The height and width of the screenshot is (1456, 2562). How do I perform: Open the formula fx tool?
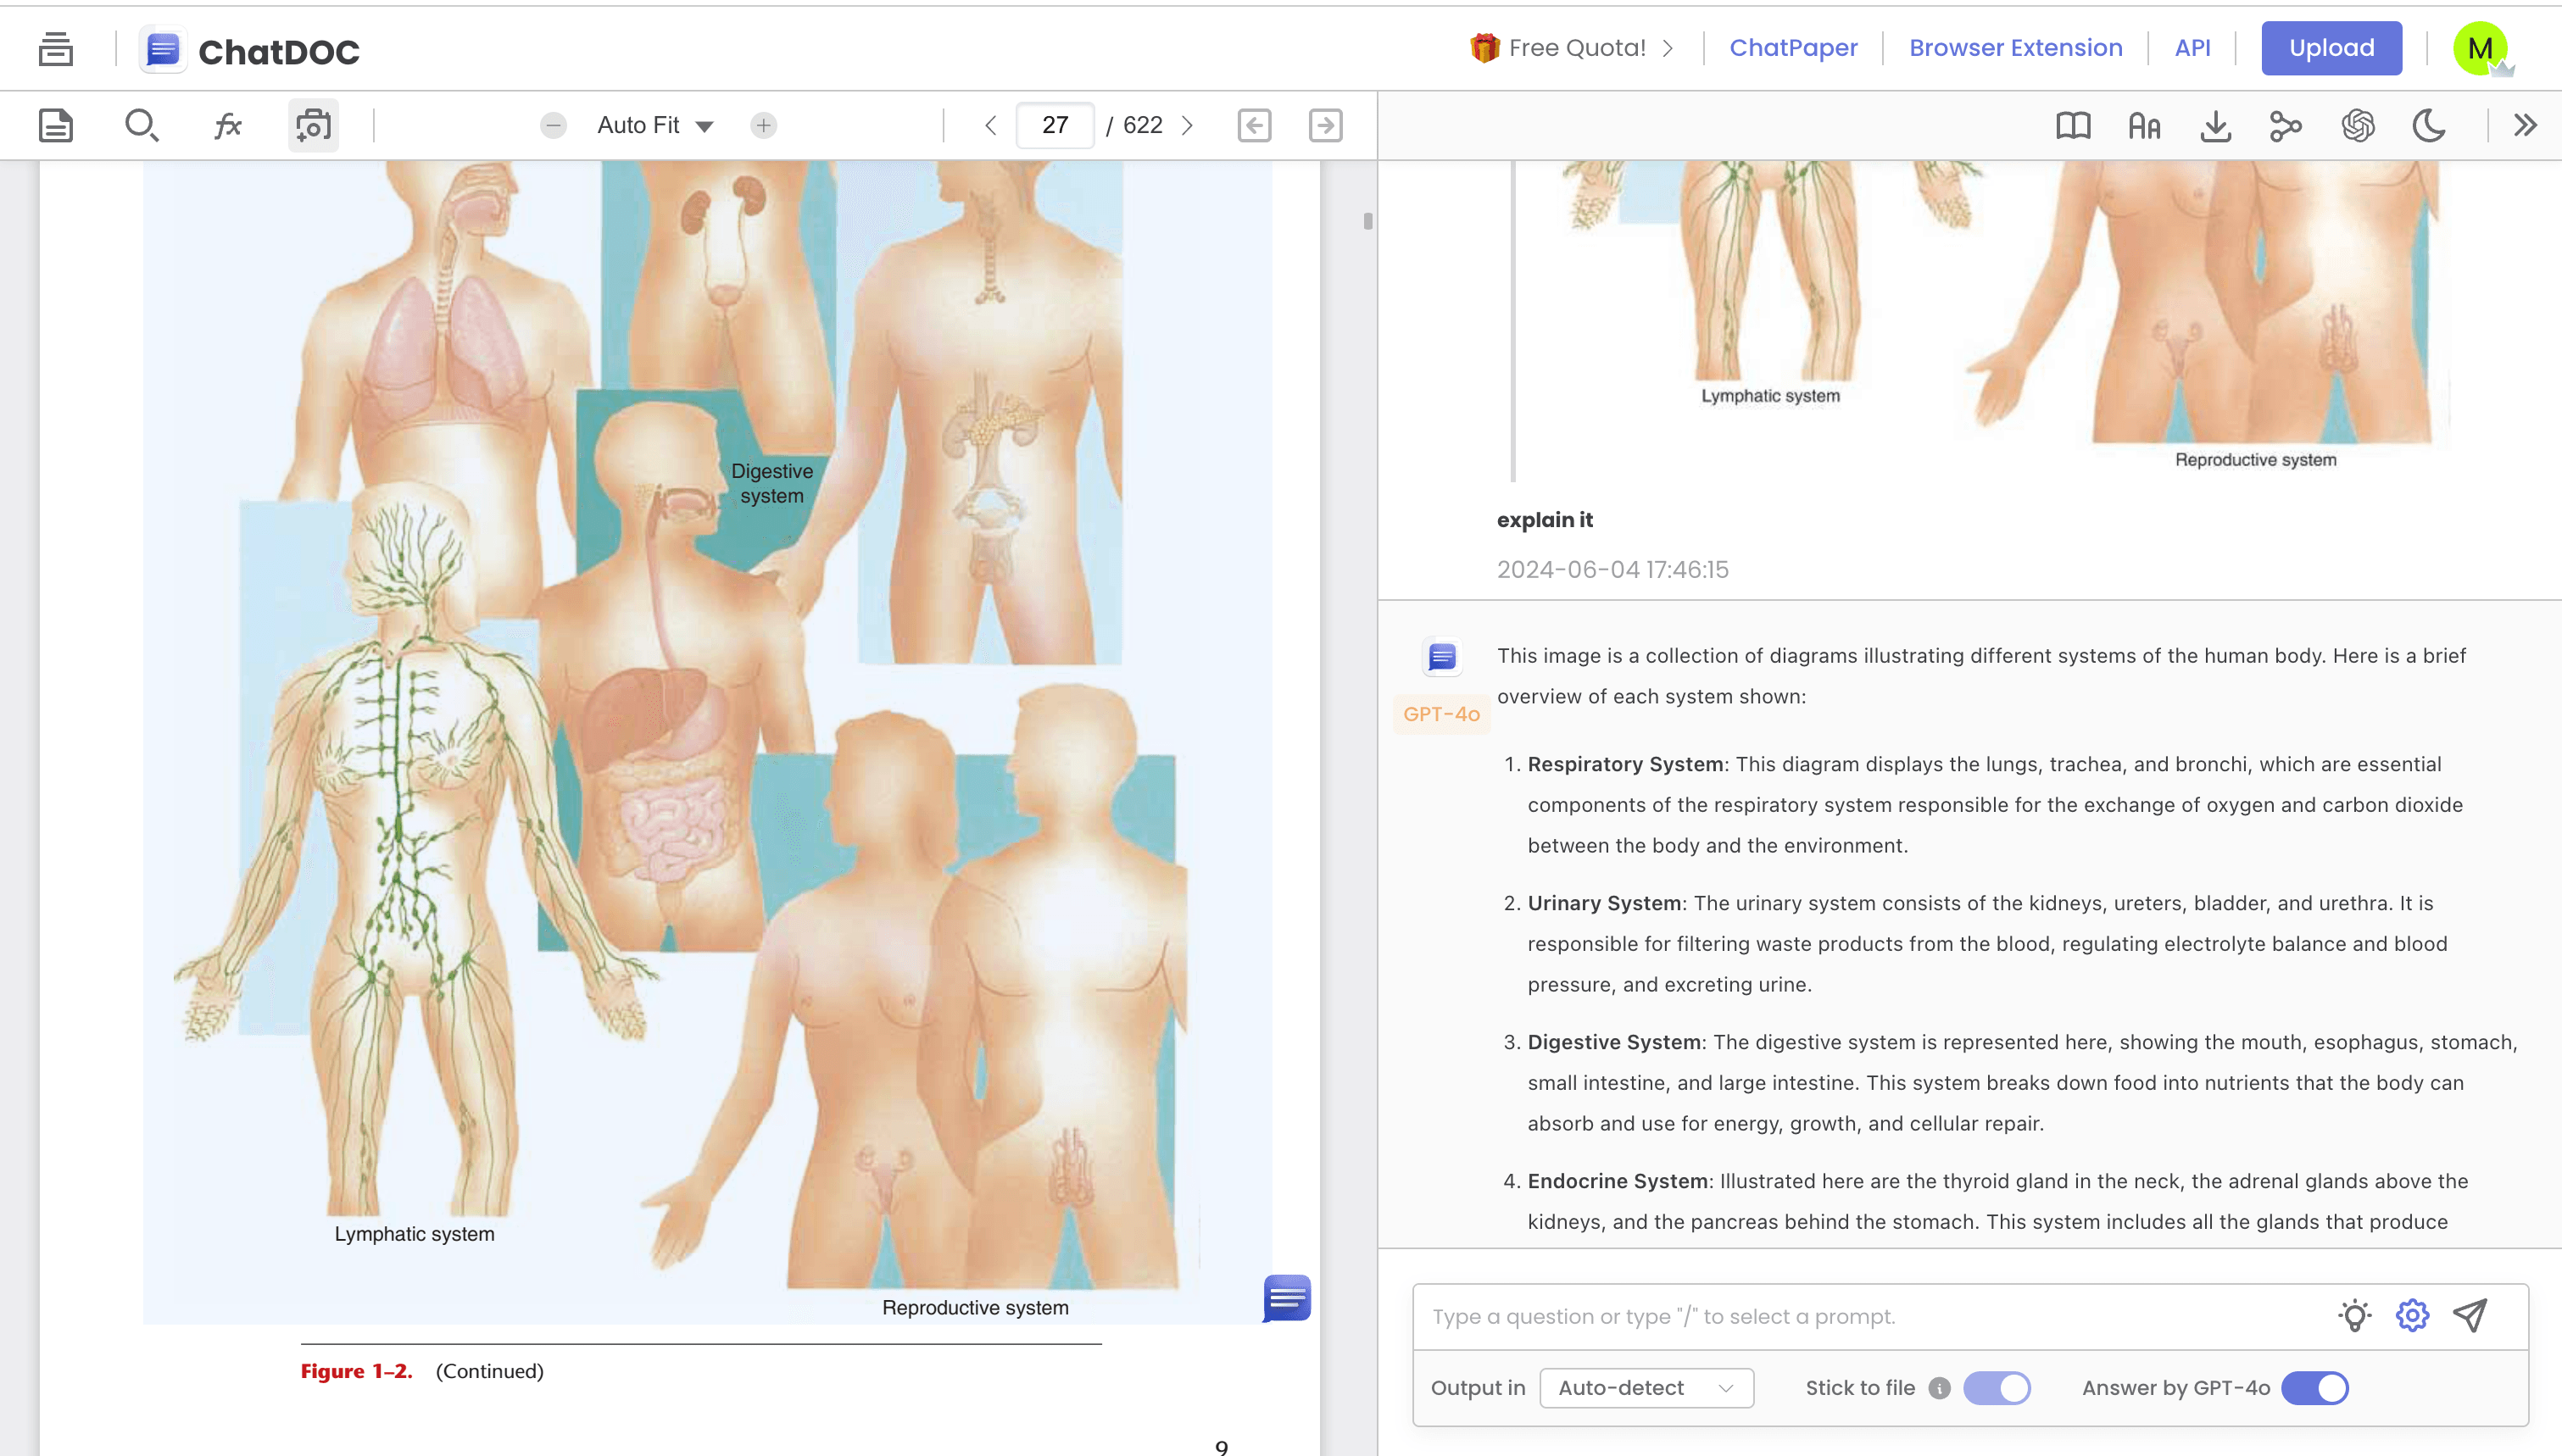[x=228, y=125]
